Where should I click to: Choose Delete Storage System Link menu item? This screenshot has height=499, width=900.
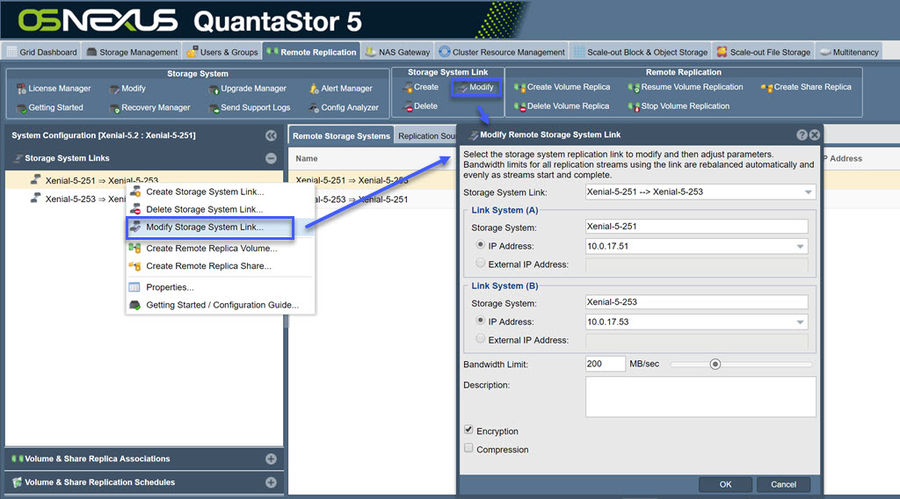coord(220,210)
